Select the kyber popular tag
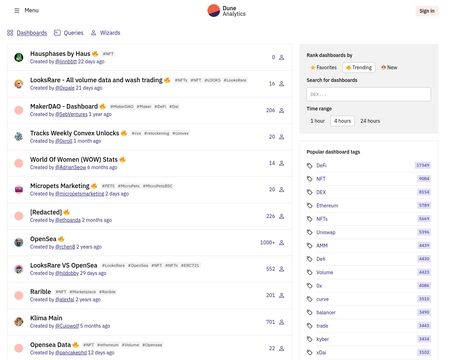 click(322, 339)
